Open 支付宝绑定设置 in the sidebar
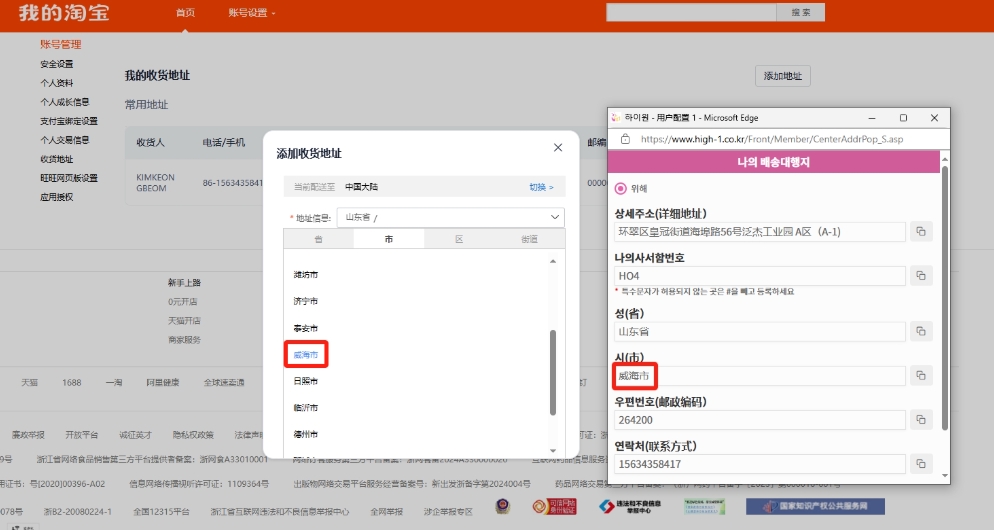The width and height of the screenshot is (994, 530). [68, 121]
